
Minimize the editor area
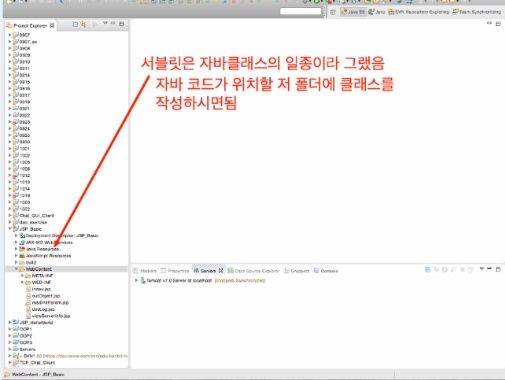point(489,23)
